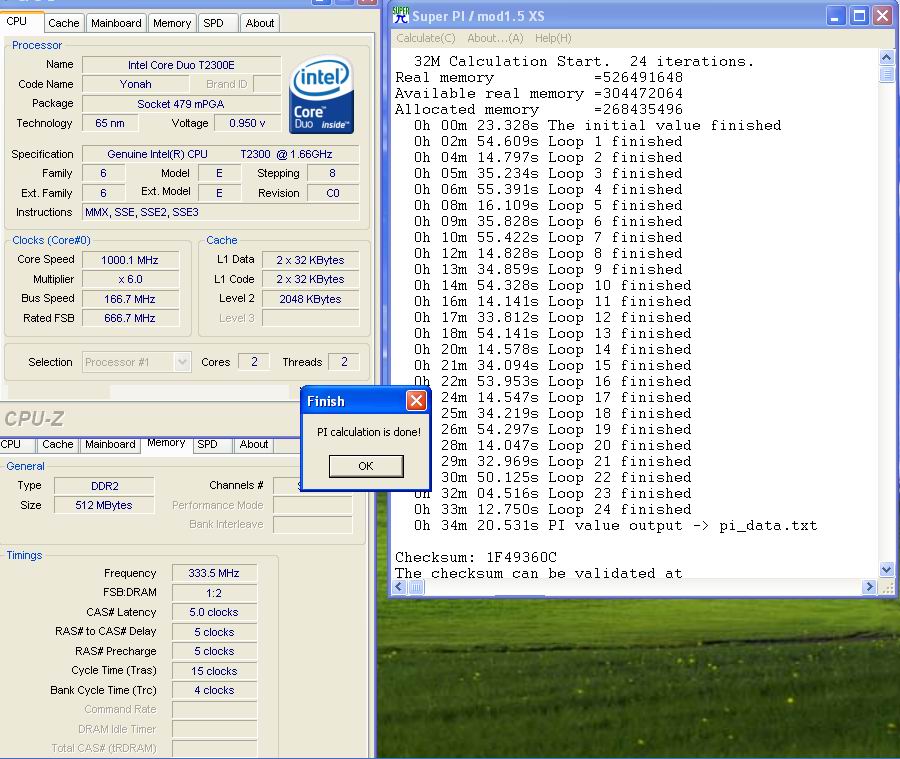Viewport: 900px width, 759px height.
Task: Click the processor Name field Intel Core Duo T2300E
Action: coord(181,65)
